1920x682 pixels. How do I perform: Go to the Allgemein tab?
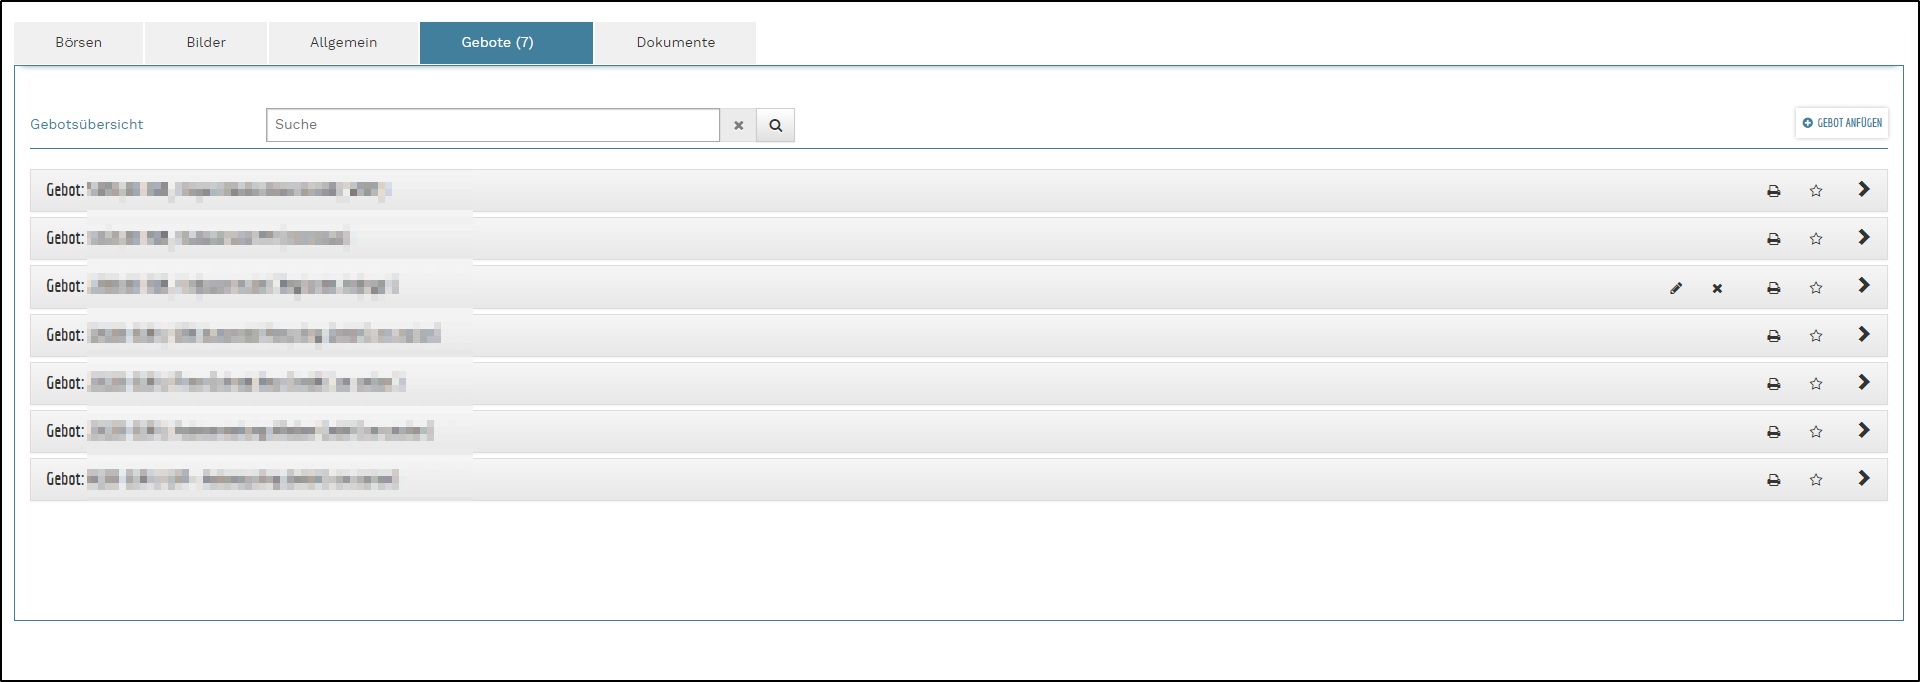343,43
